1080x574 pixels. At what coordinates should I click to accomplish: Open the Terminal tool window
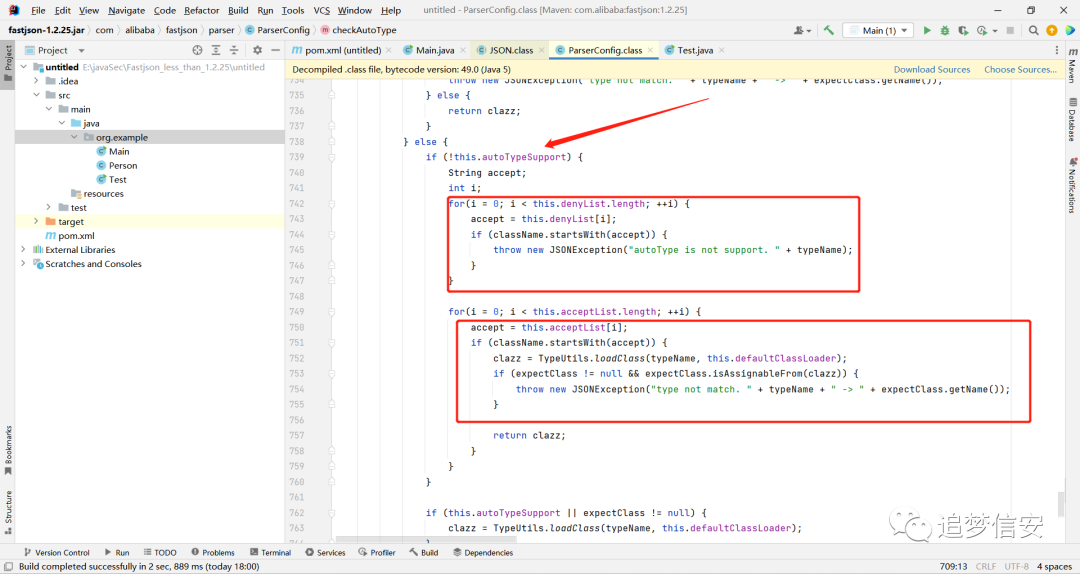coord(271,553)
